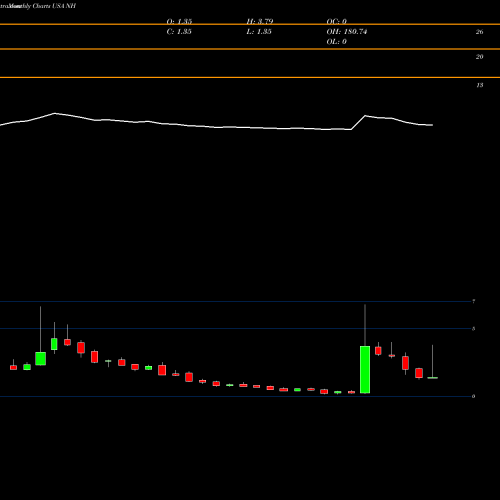Click the lower axis label '7'

473,301
